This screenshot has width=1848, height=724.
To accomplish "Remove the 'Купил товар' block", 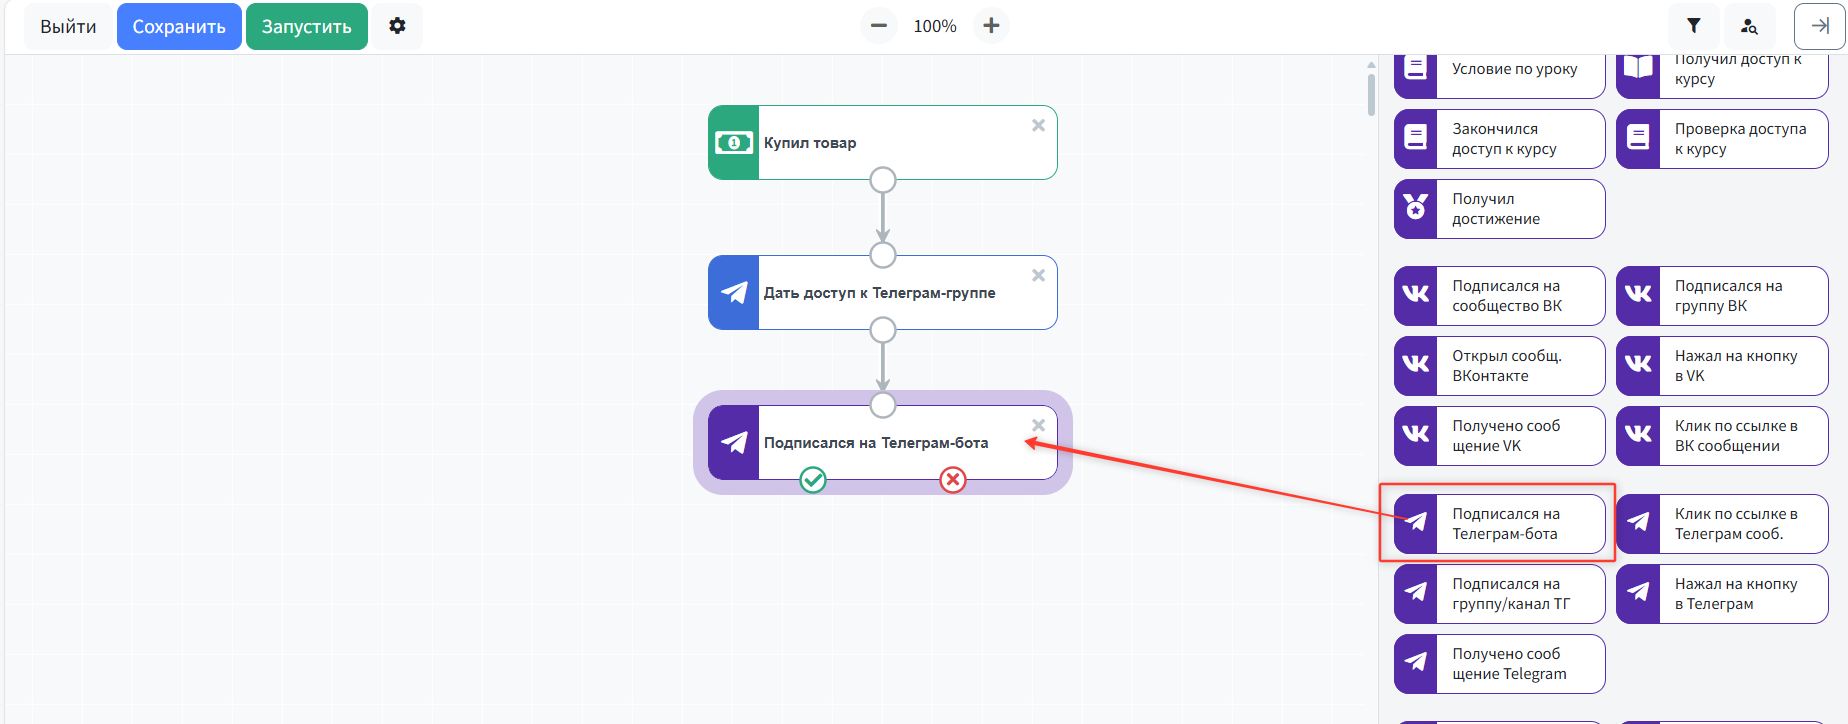I will (1038, 125).
